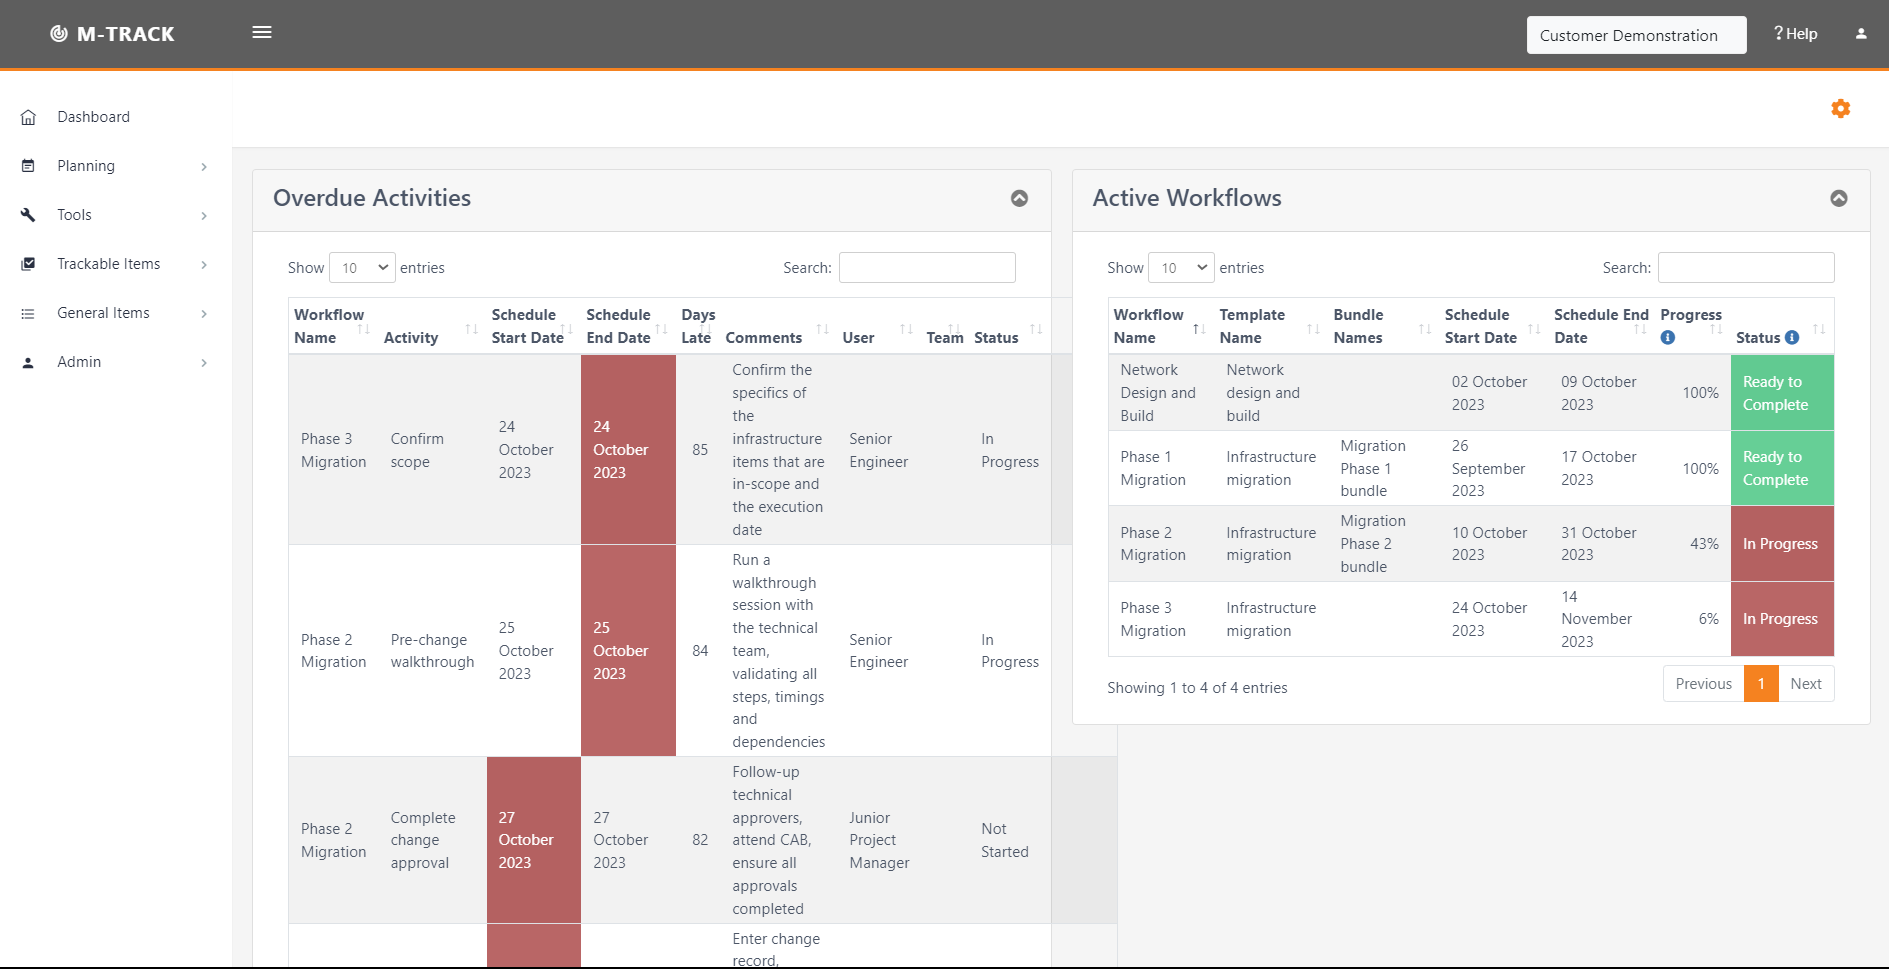Click the Planning calendar icon
This screenshot has height=969, width=1889.
[28, 166]
